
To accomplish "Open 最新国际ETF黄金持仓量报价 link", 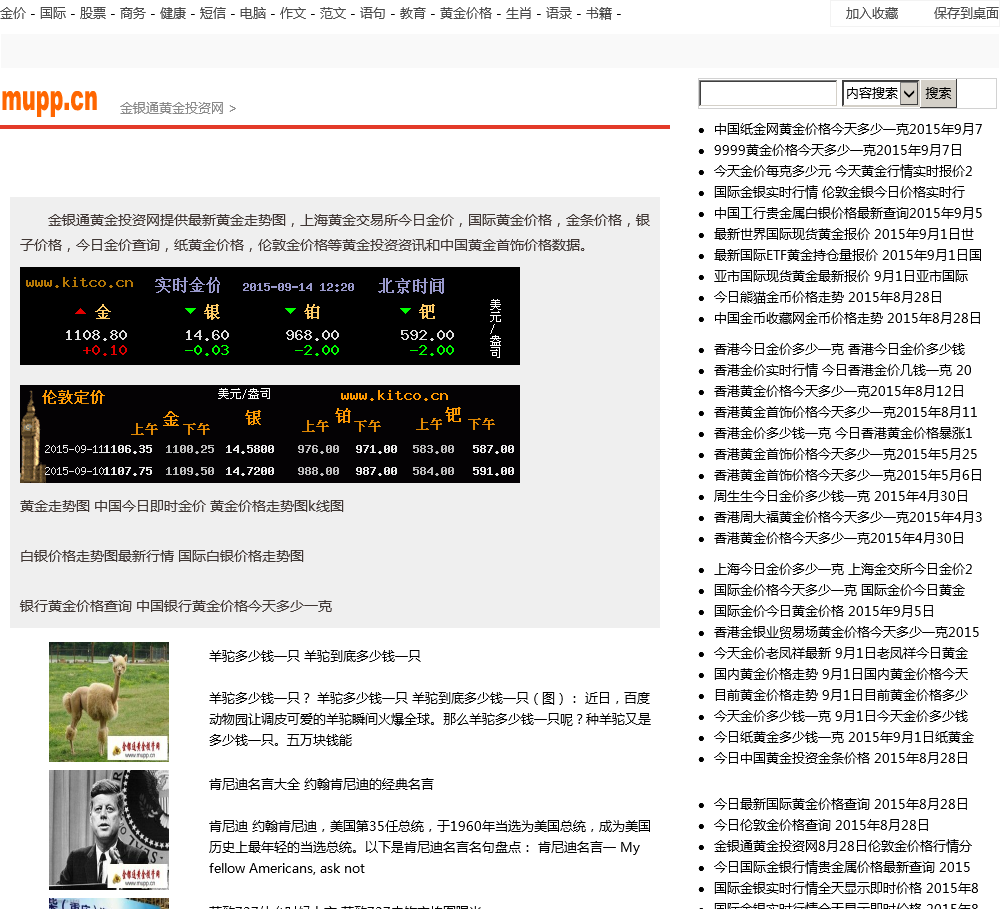I will pos(848,255).
